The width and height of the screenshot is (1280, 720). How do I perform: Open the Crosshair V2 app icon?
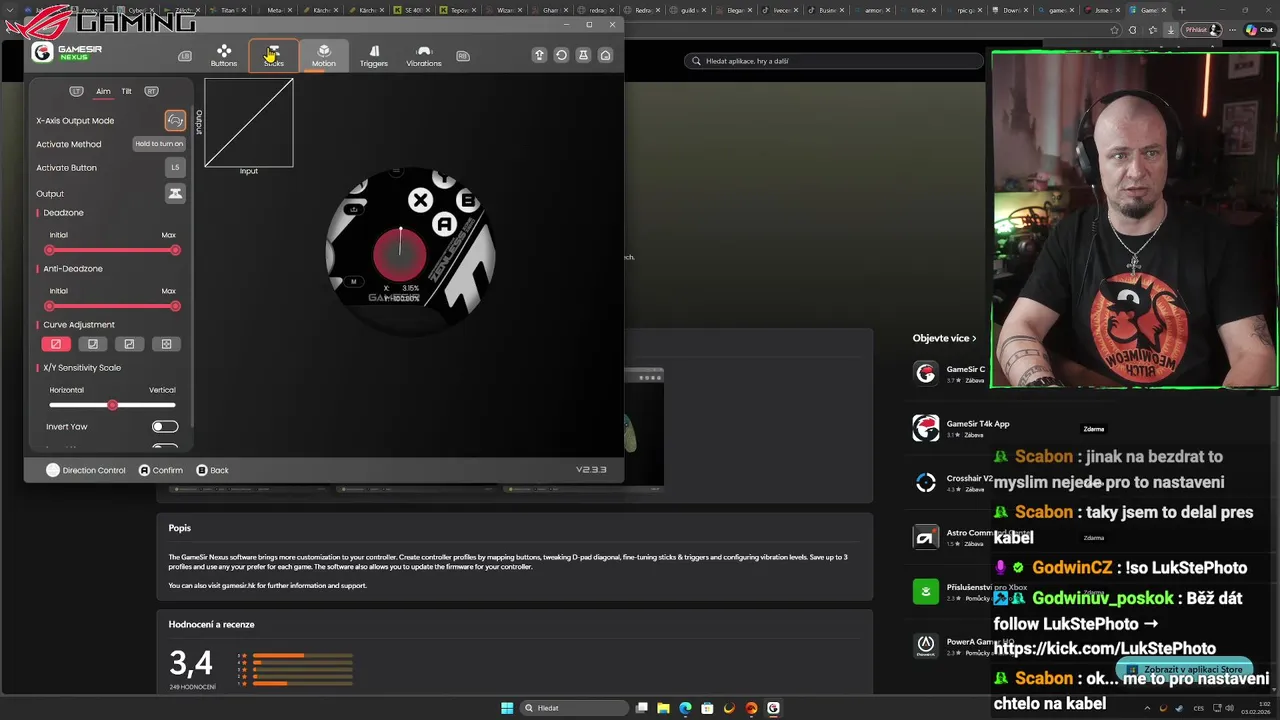point(926,482)
